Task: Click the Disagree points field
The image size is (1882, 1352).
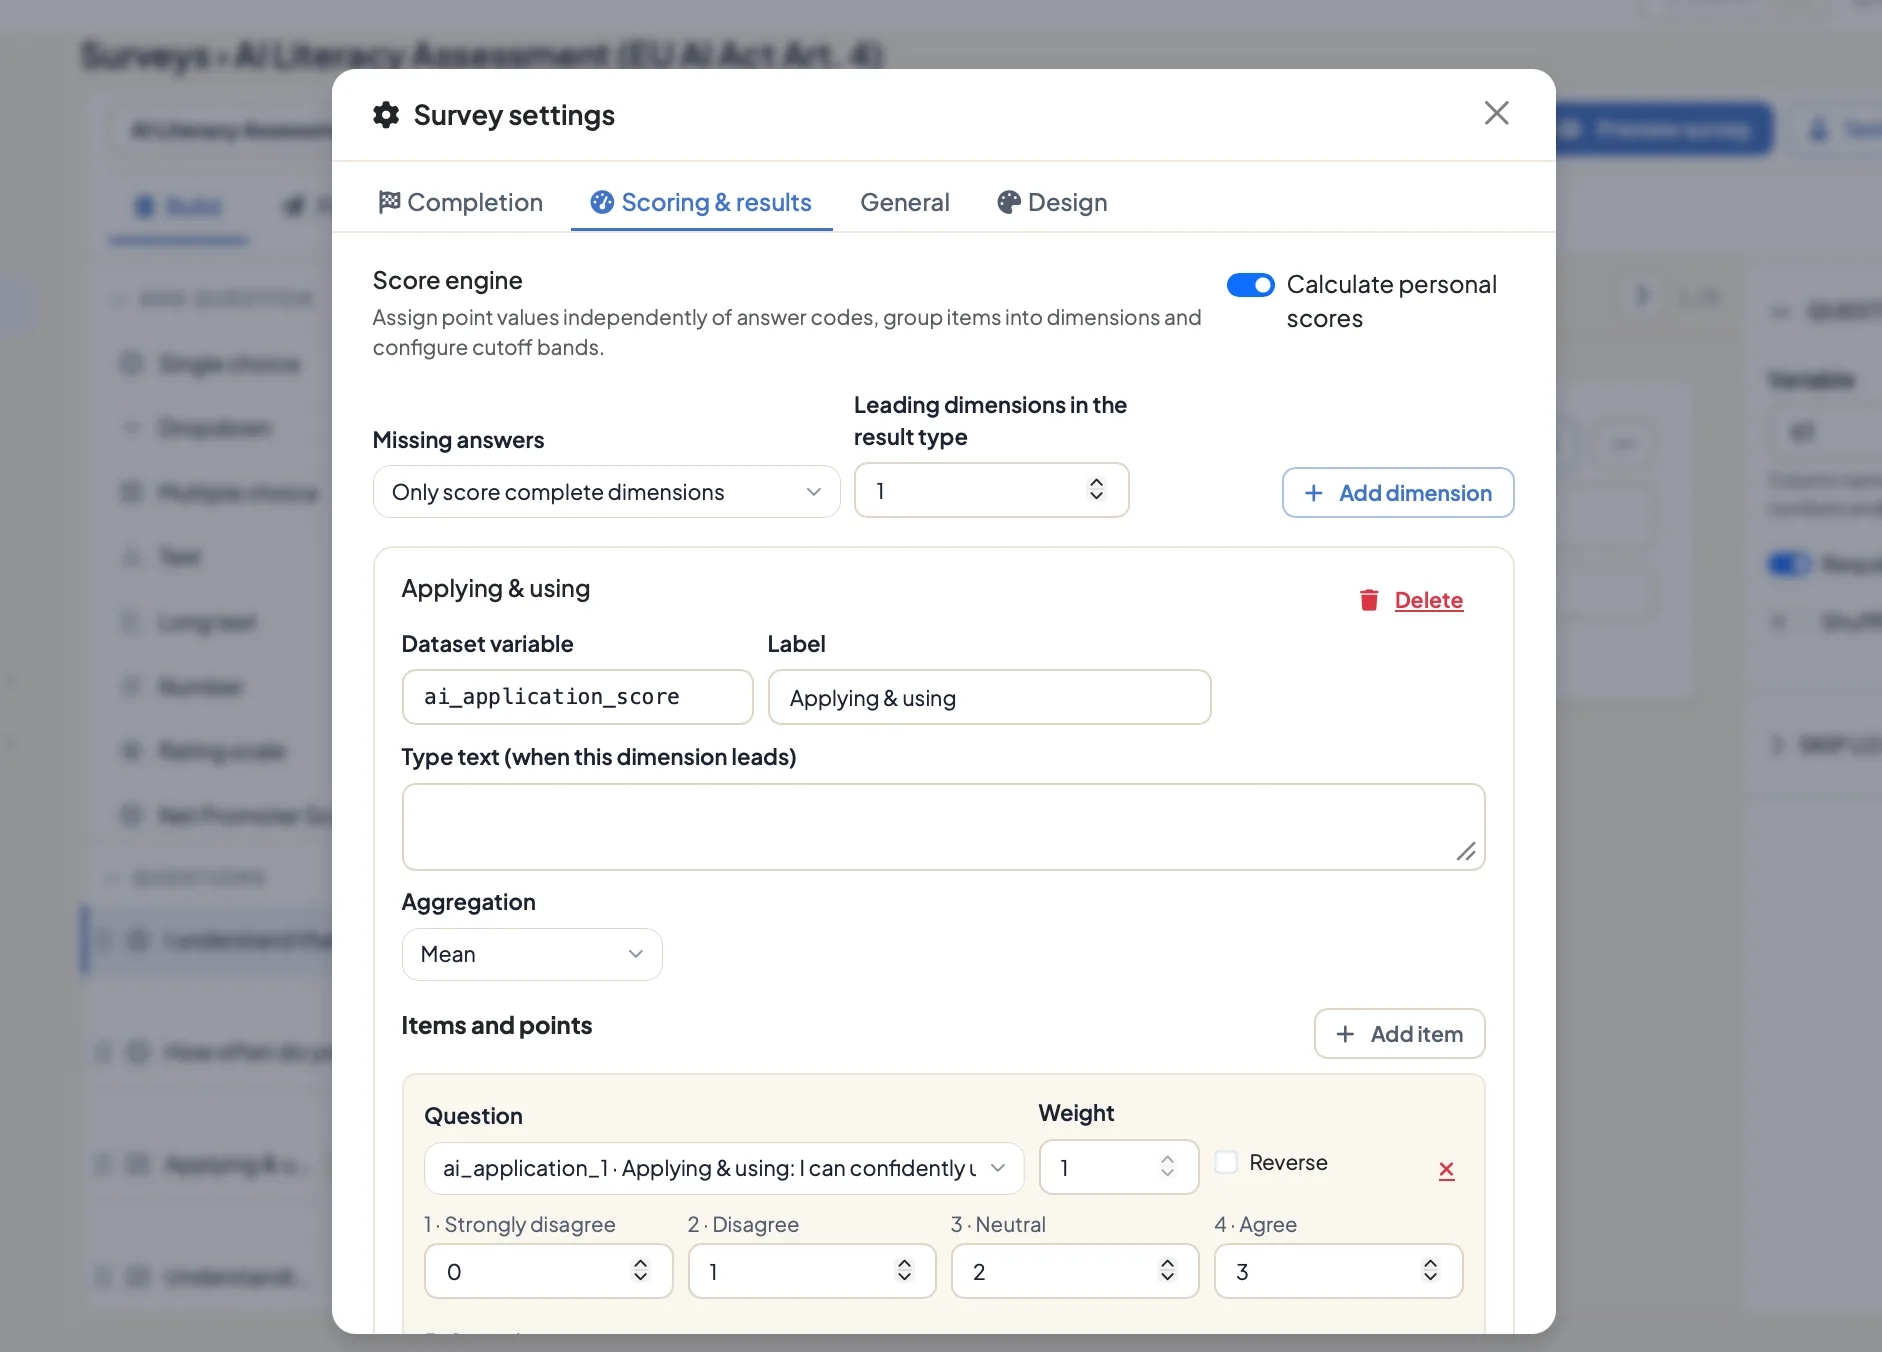Action: coord(811,1271)
